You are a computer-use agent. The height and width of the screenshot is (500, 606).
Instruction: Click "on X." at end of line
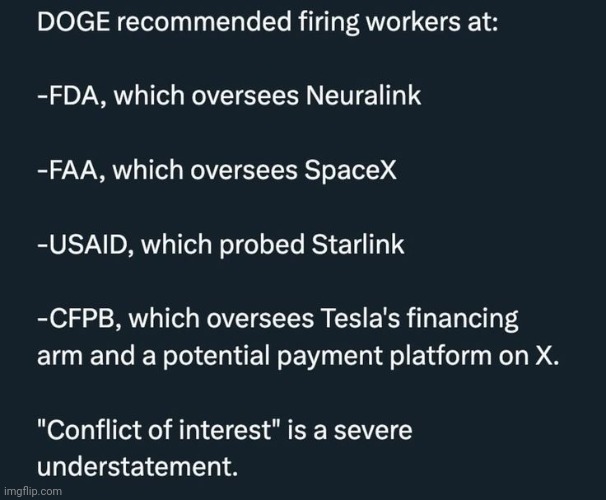(529, 355)
